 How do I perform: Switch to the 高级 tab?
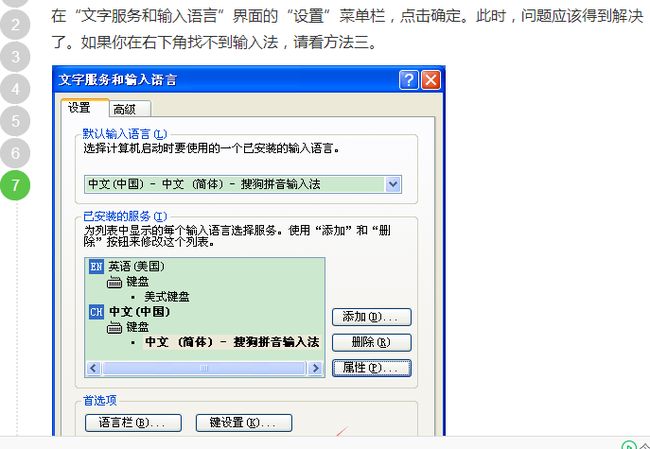[130, 109]
